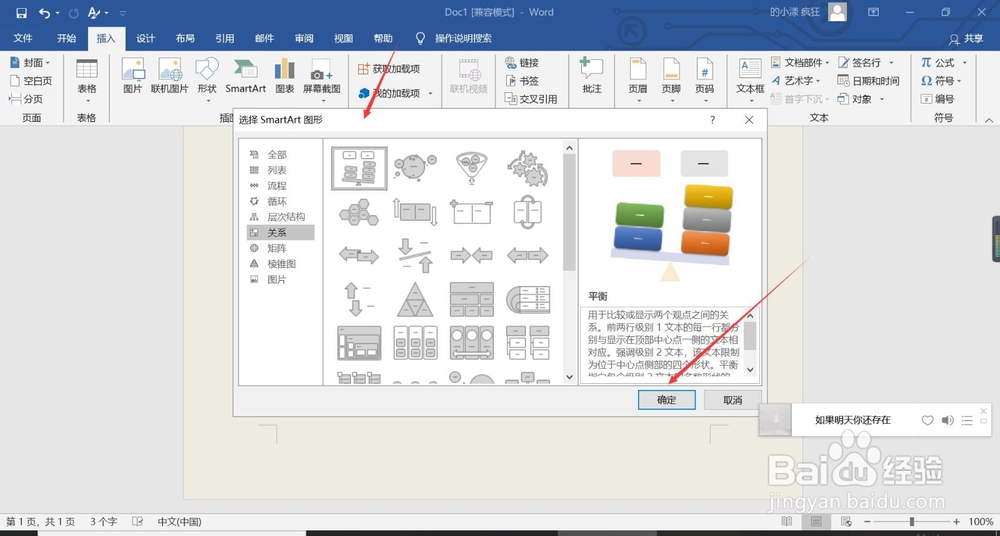Click the 页脚 footer icon
The width and height of the screenshot is (1000, 536).
click(x=671, y=68)
